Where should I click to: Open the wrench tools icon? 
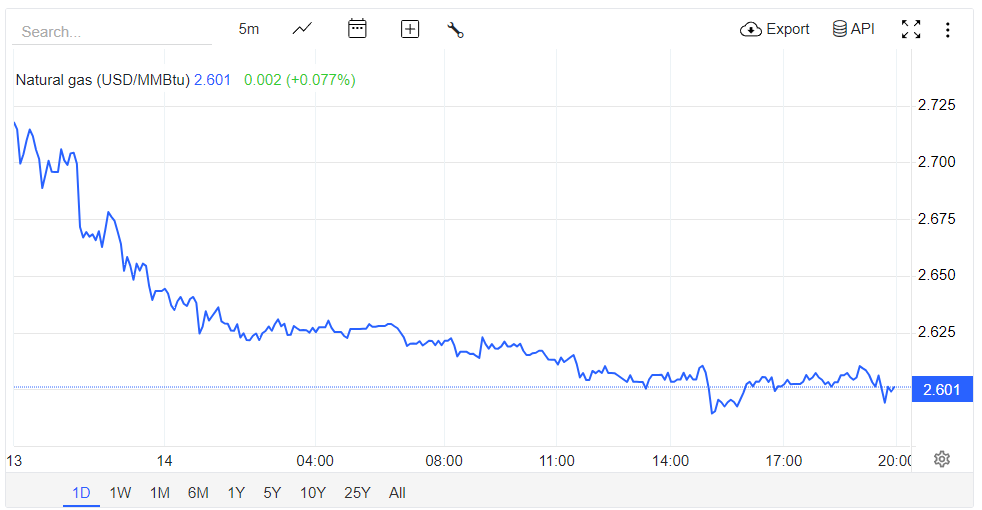456,29
